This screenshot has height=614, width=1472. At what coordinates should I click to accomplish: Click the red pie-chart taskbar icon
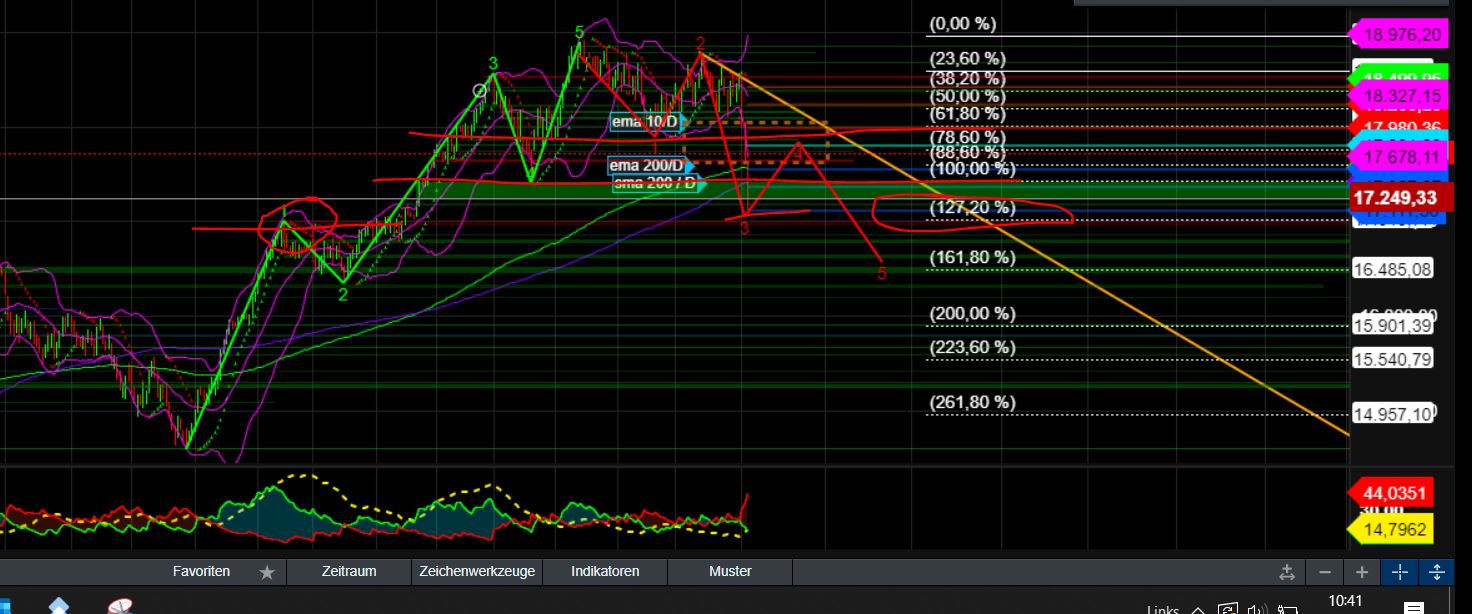[x=122, y=605]
